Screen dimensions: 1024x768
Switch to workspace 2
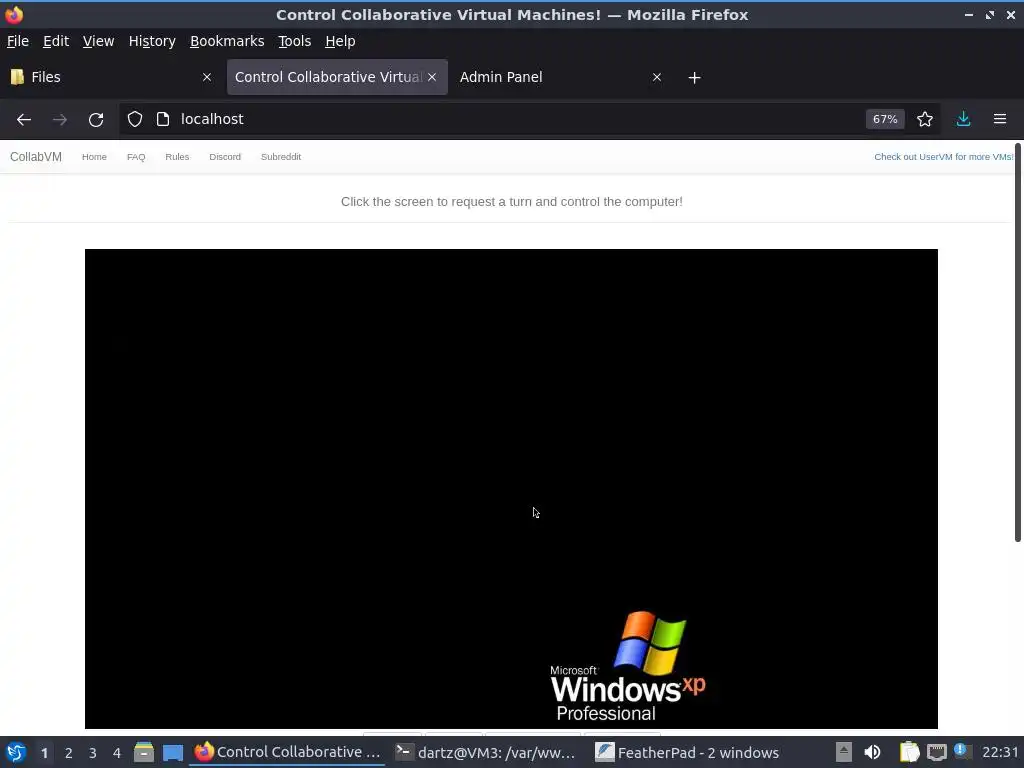[69, 753]
